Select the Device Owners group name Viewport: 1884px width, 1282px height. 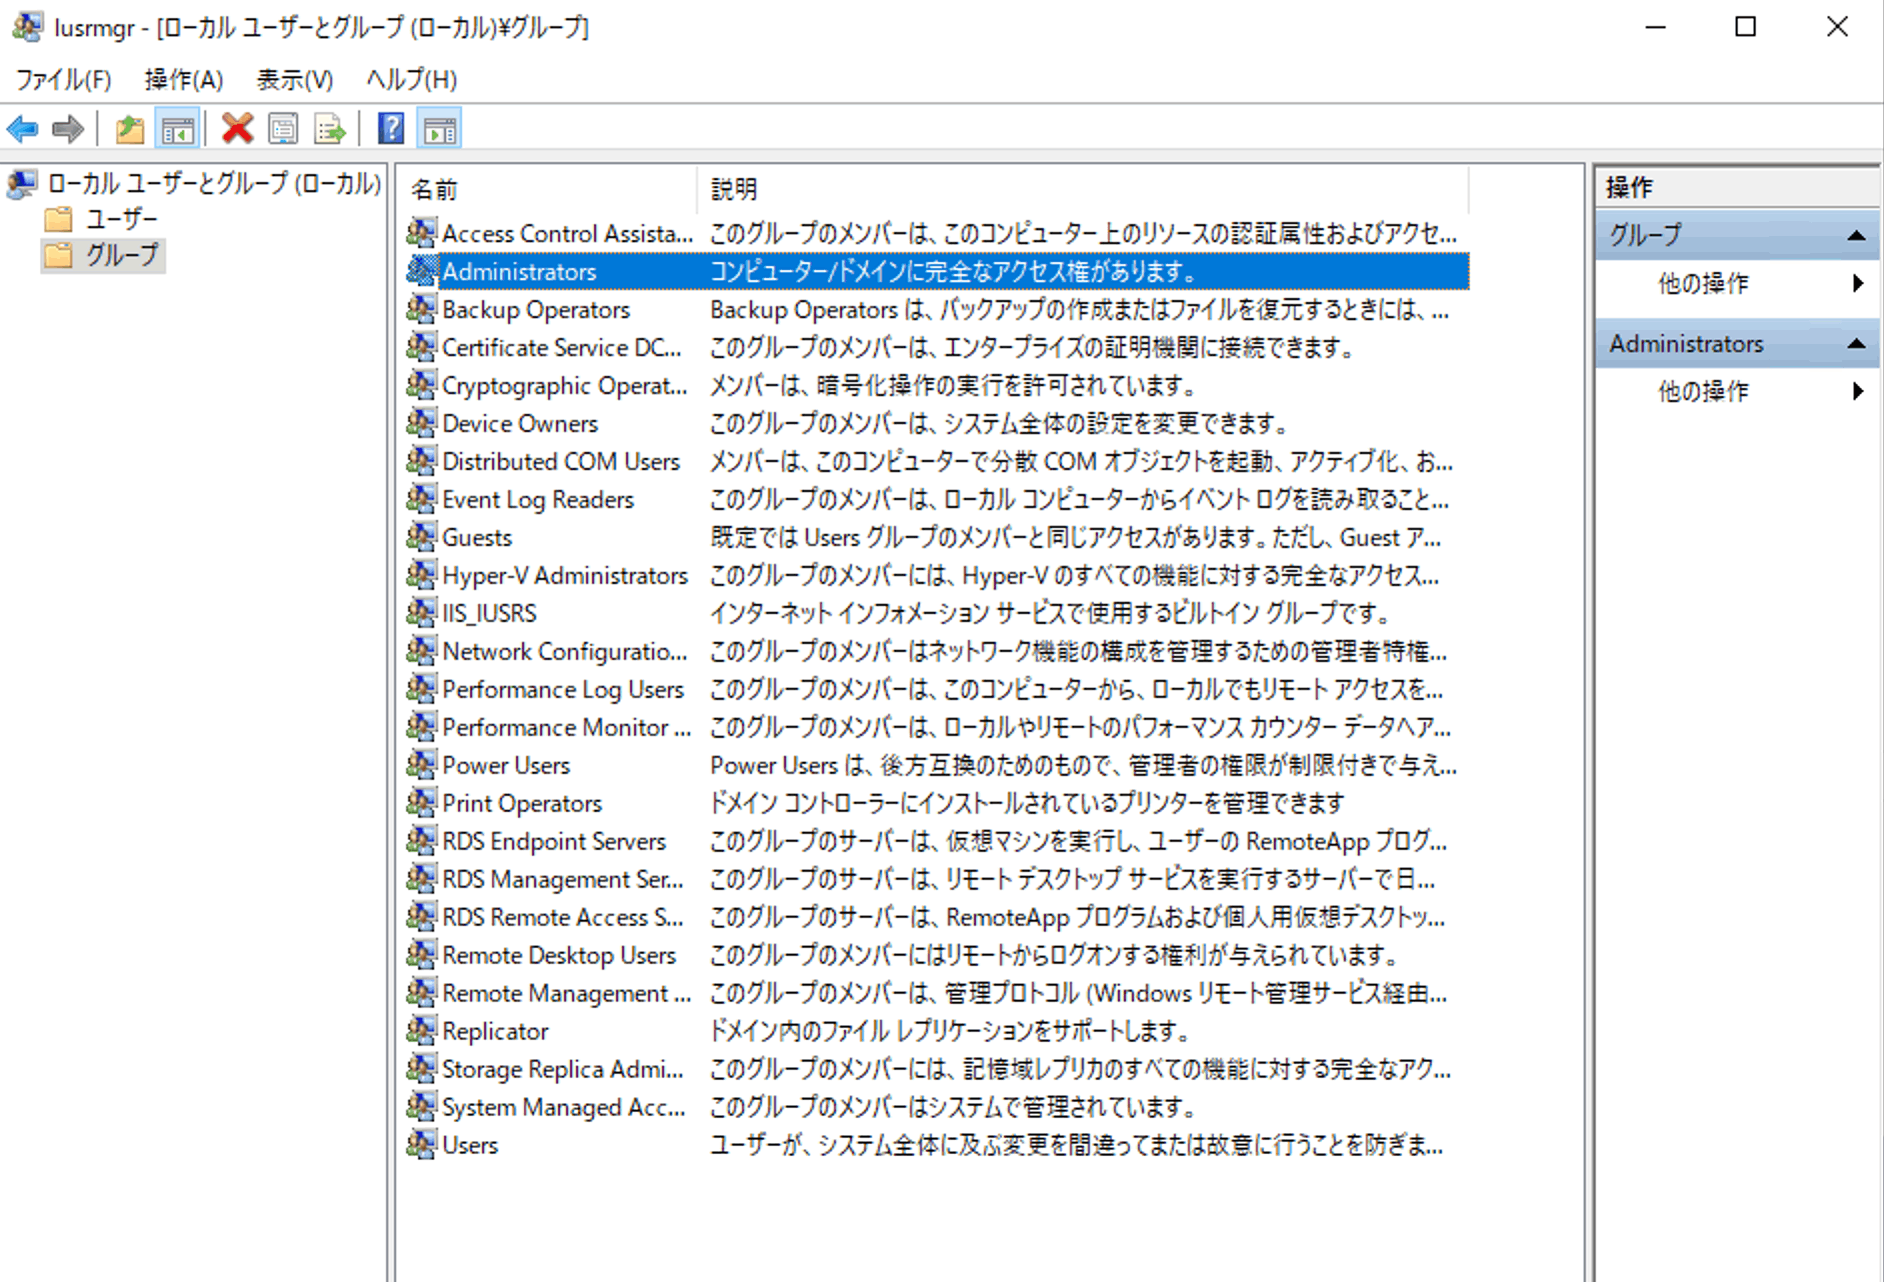tap(520, 423)
